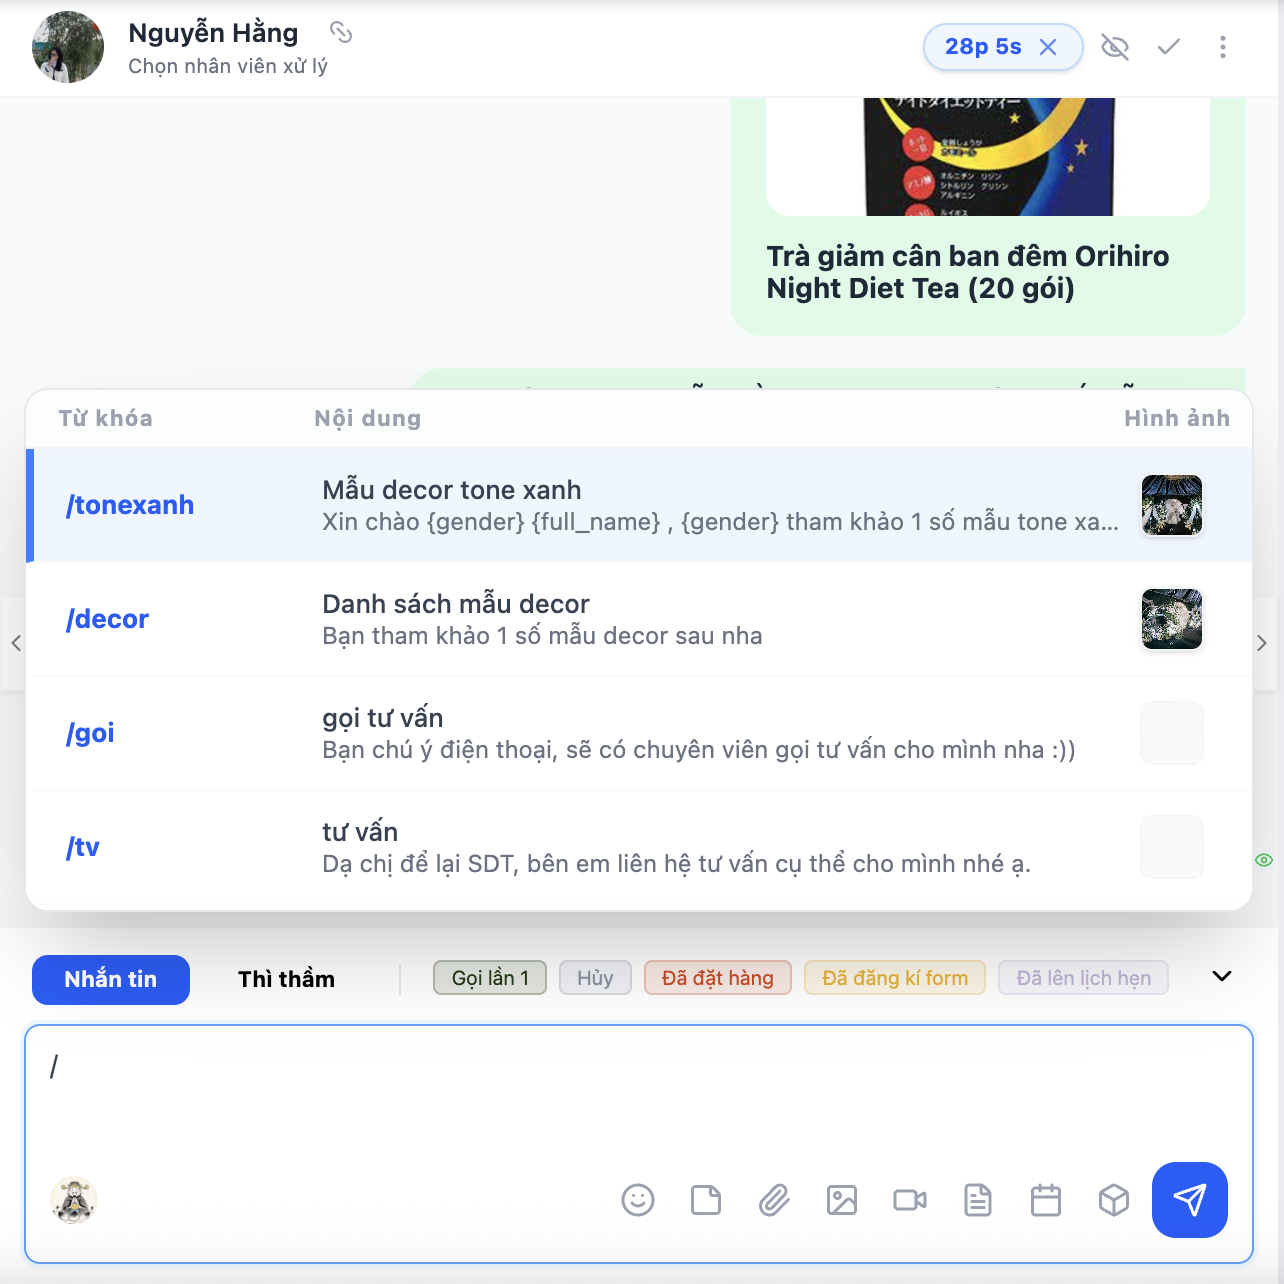The width and height of the screenshot is (1284, 1284).
Task: Click the green eye seen indicator
Action: point(1264,860)
